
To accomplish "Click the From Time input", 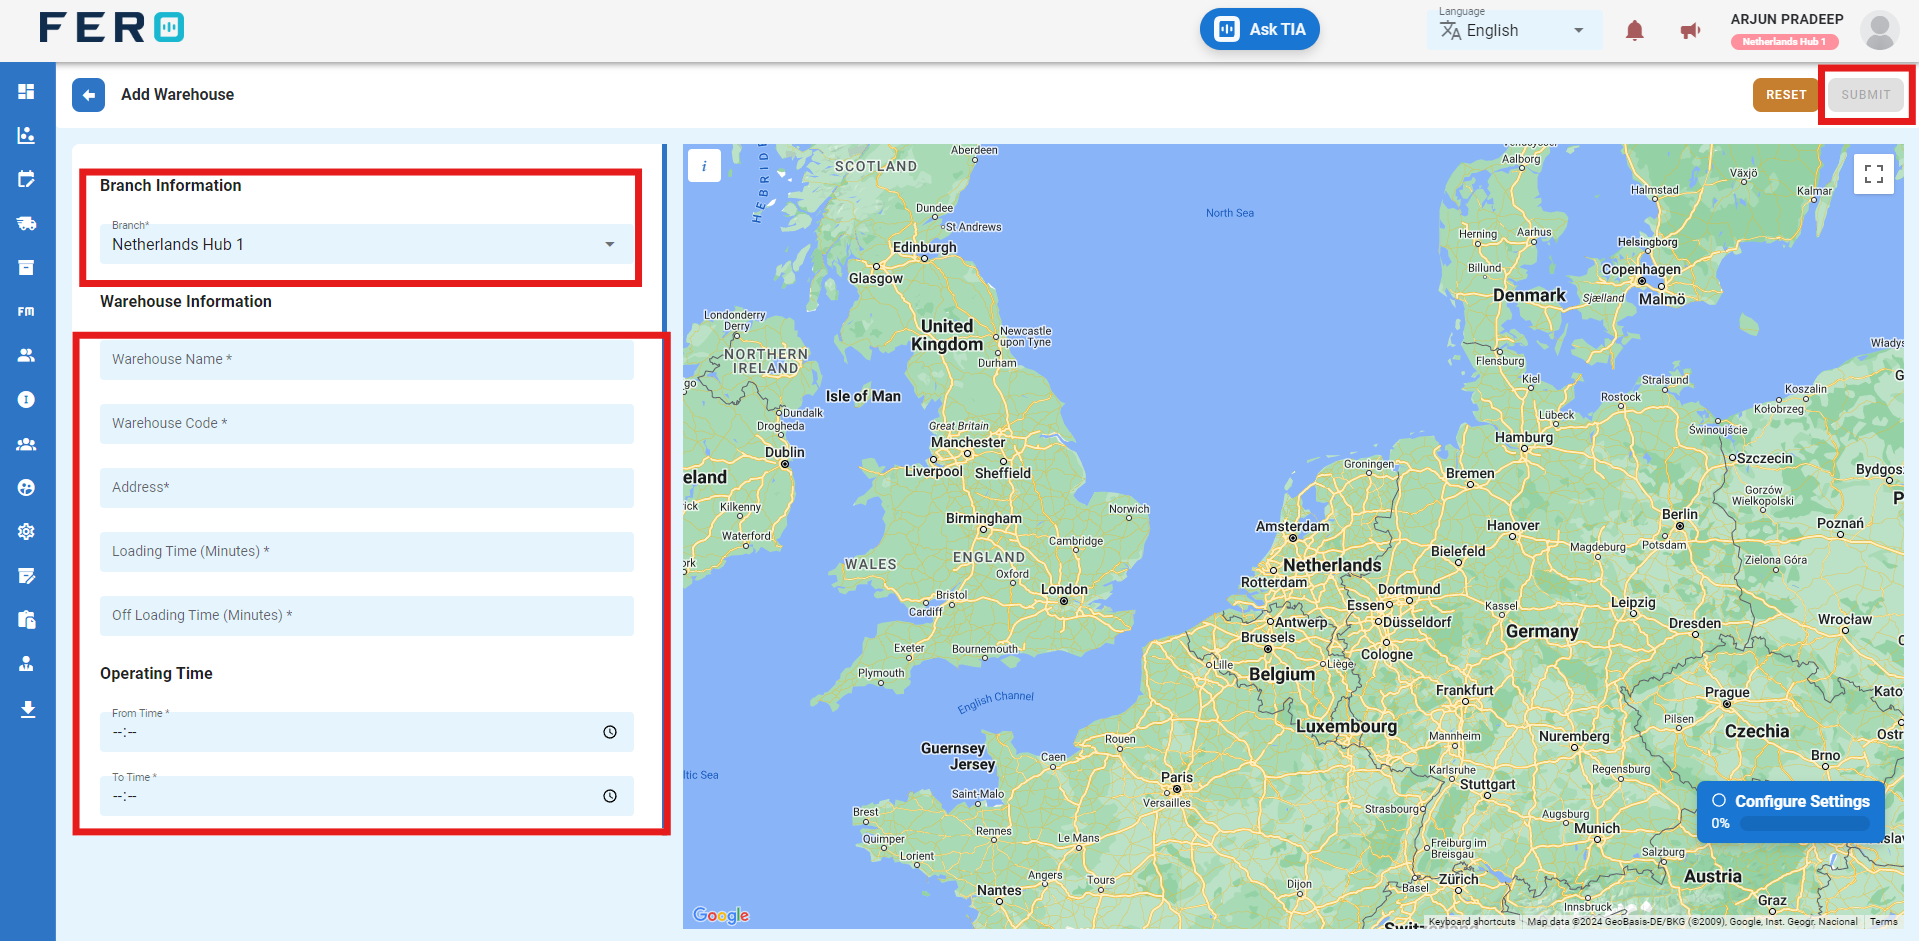I will coord(367,732).
